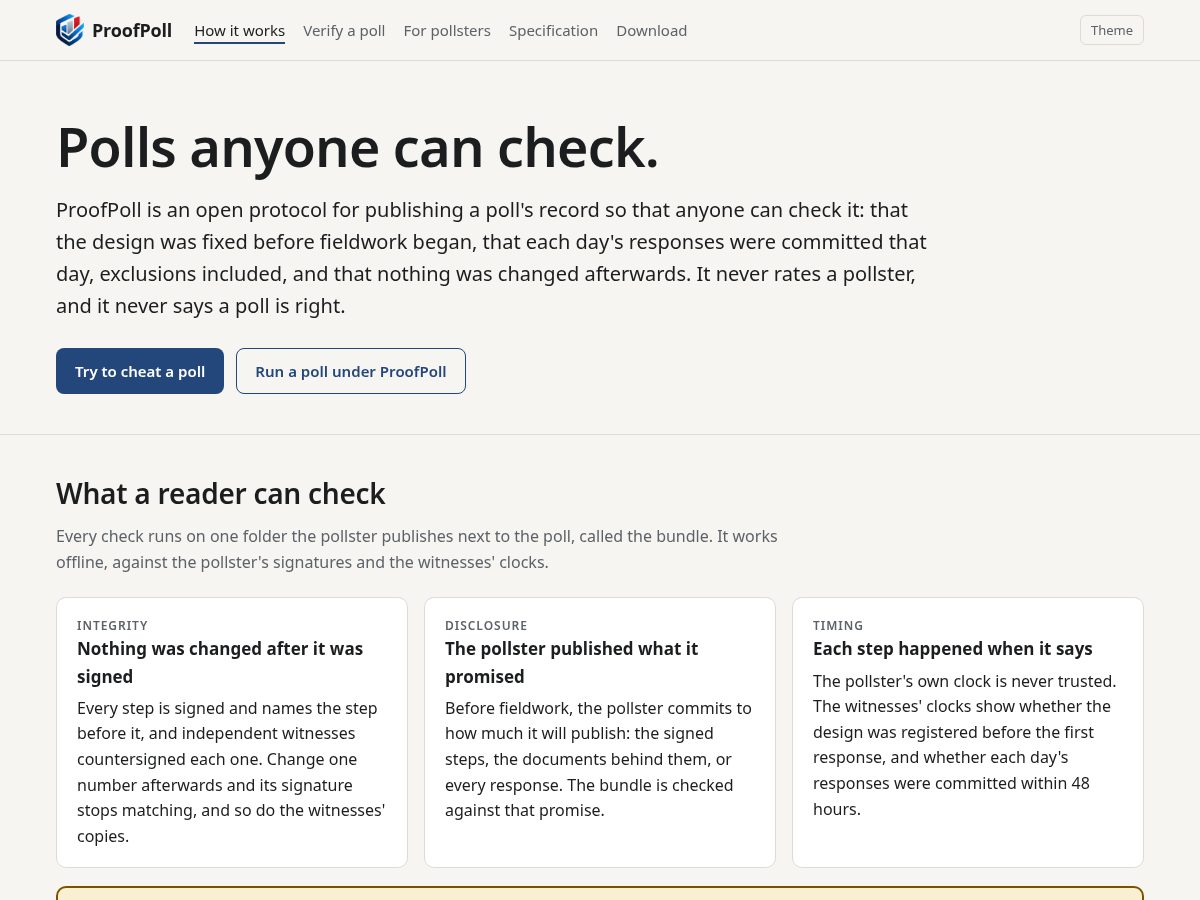Click Each step happened when it says title
Image resolution: width=1200 pixels, height=900 pixels.
[x=953, y=648]
